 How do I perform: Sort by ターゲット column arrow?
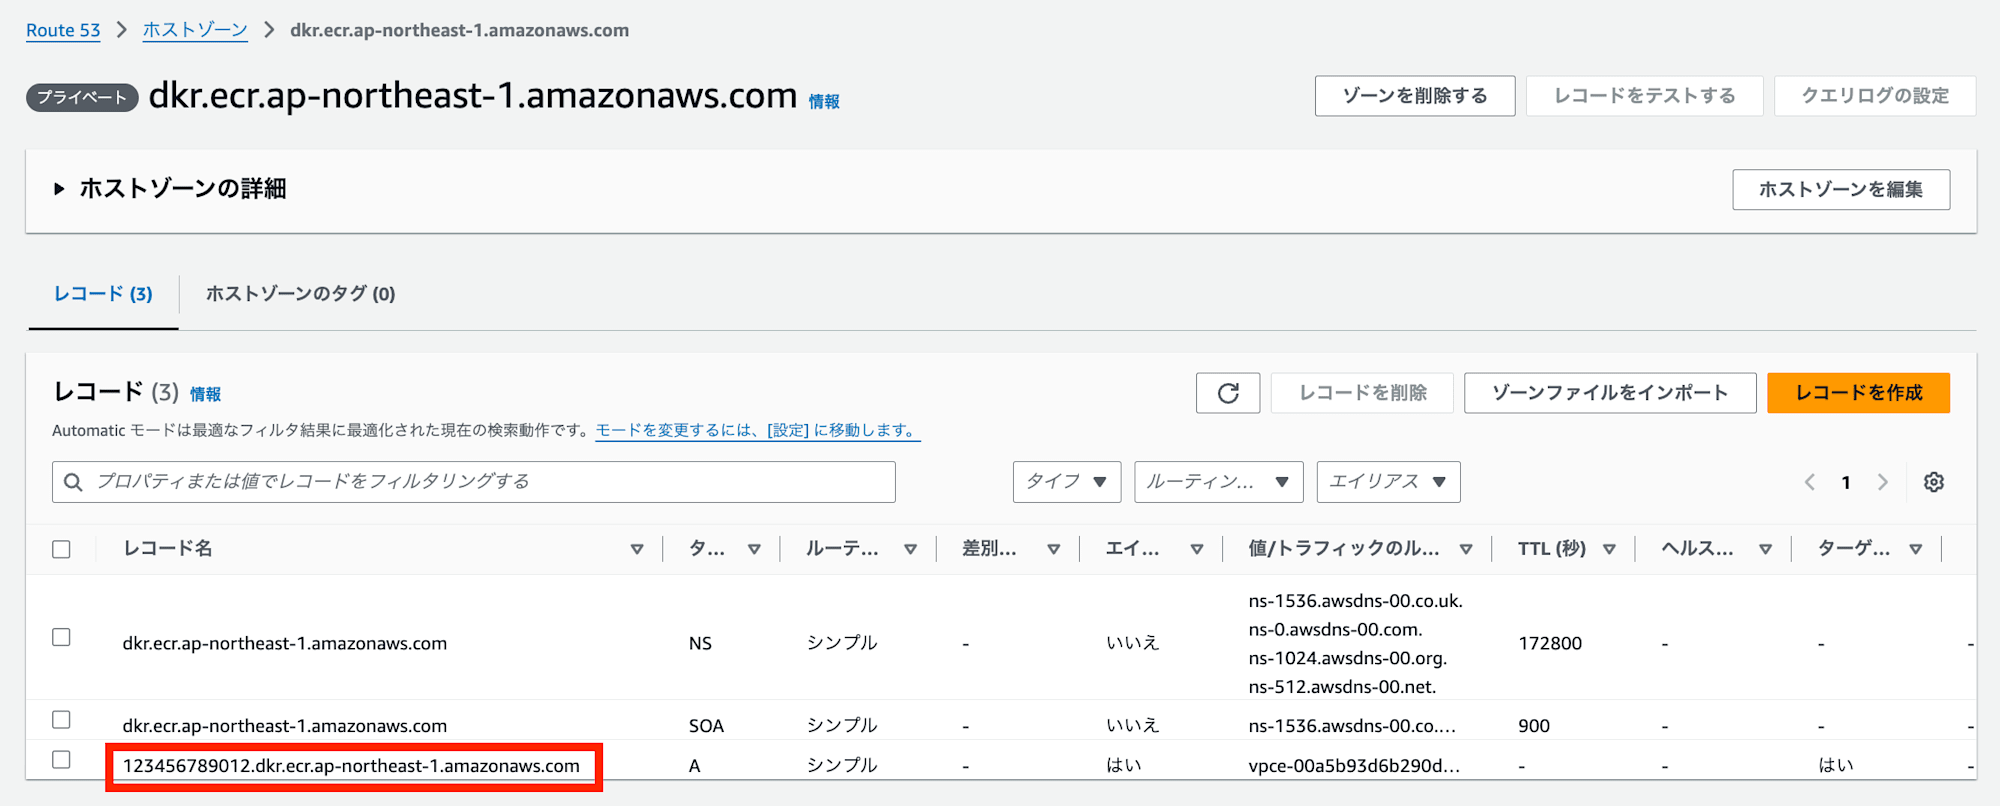coord(1916,549)
